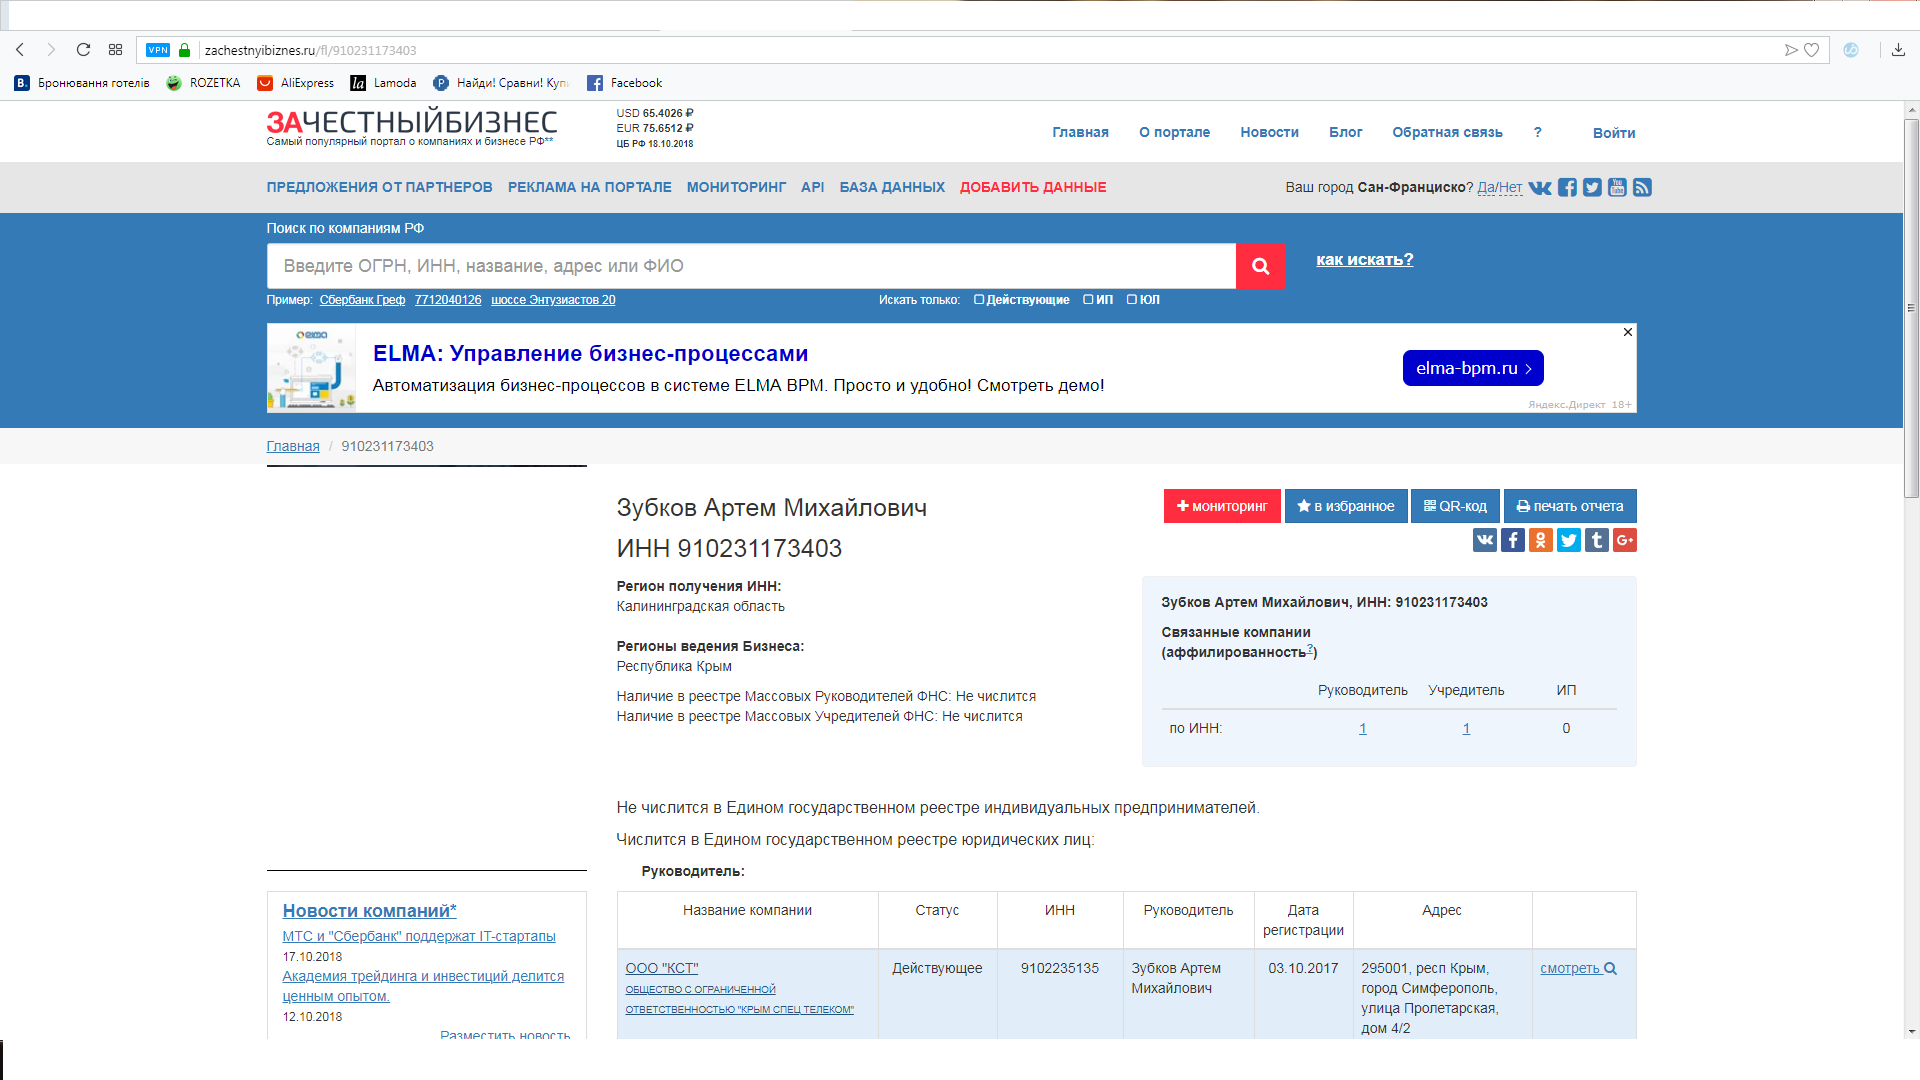1920x1080 pixels.
Task: Open news МТС и Сбербанк поддержат IT-стартапы
Action: point(419,936)
